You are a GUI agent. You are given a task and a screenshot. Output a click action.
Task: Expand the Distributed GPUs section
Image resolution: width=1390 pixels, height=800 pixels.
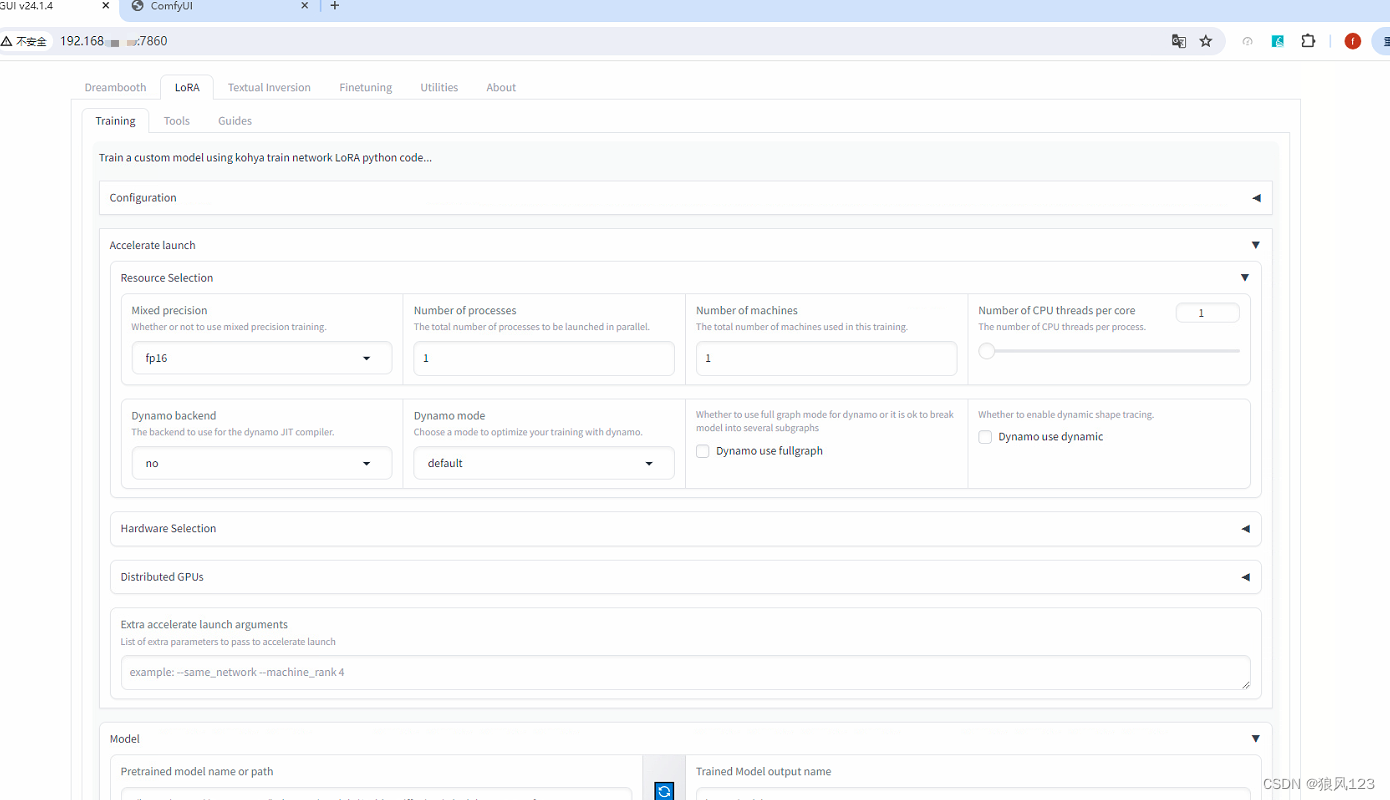pos(686,577)
